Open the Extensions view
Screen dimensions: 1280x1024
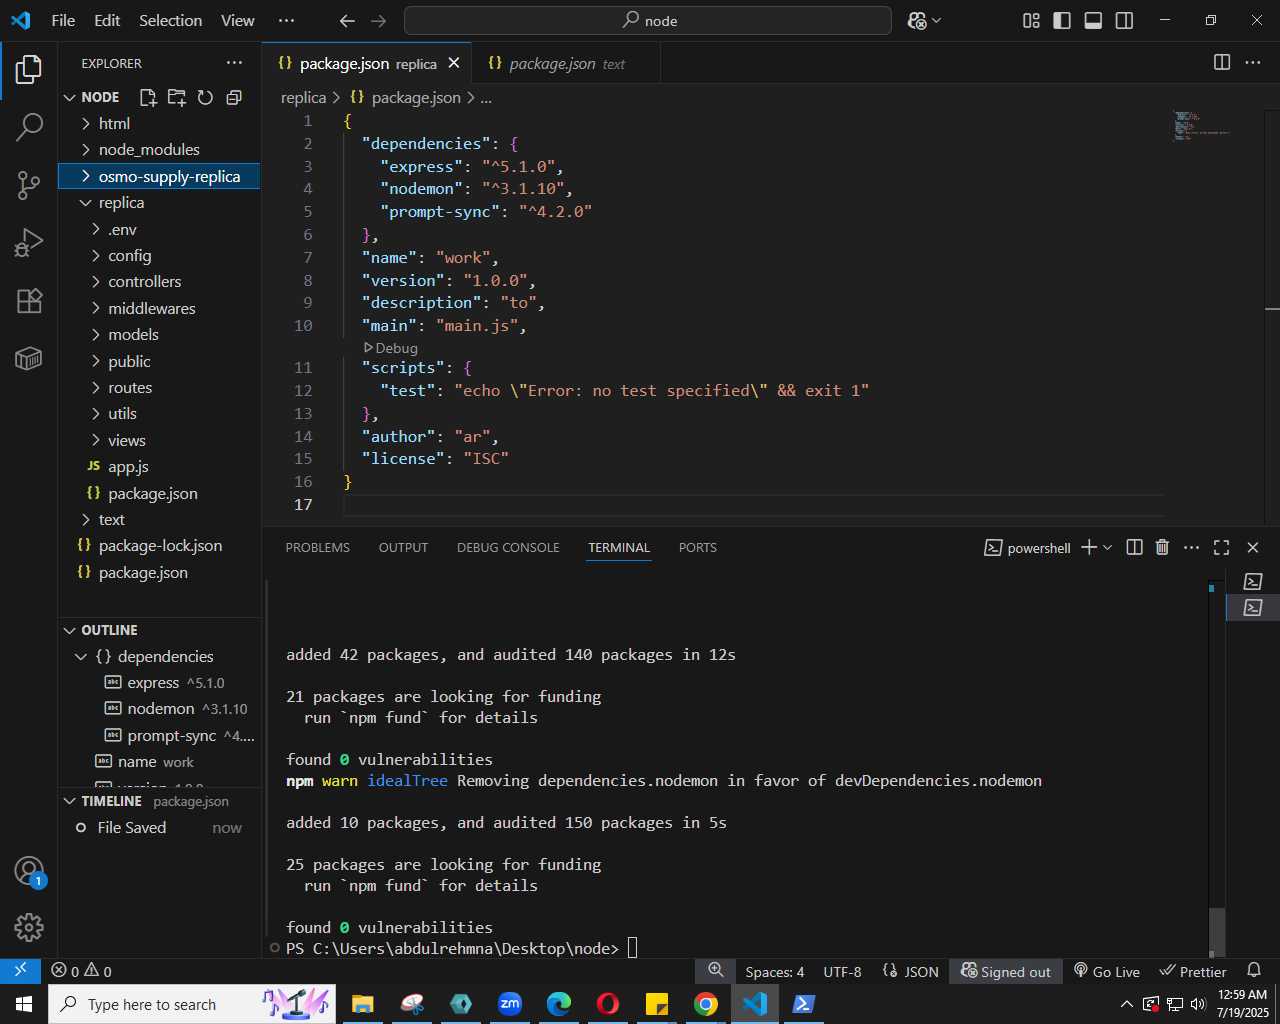pyautogui.click(x=29, y=300)
